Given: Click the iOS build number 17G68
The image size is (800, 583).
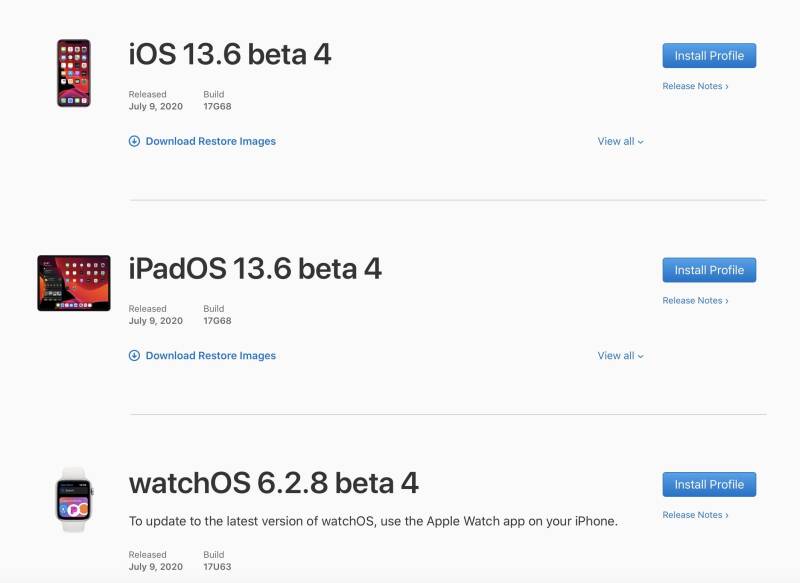Looking at the screenshot, I should click(217, 106).
